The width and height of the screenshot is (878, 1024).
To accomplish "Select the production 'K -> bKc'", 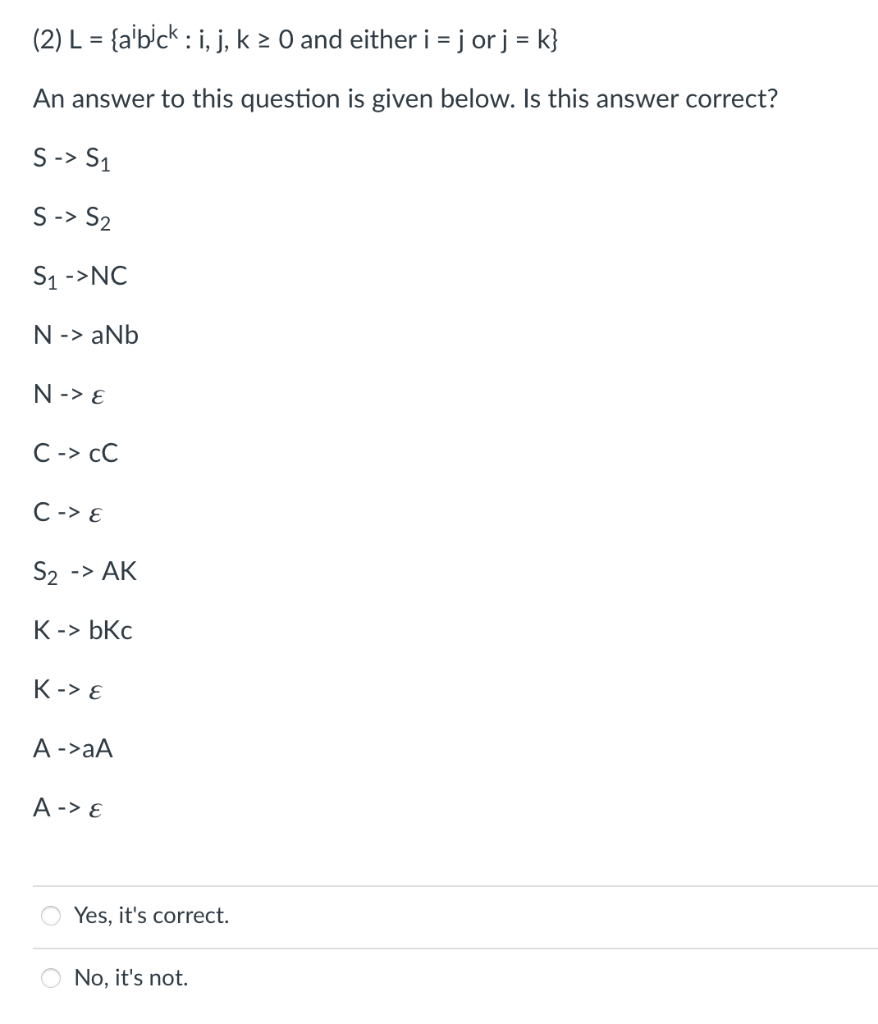I will (83, 630).
